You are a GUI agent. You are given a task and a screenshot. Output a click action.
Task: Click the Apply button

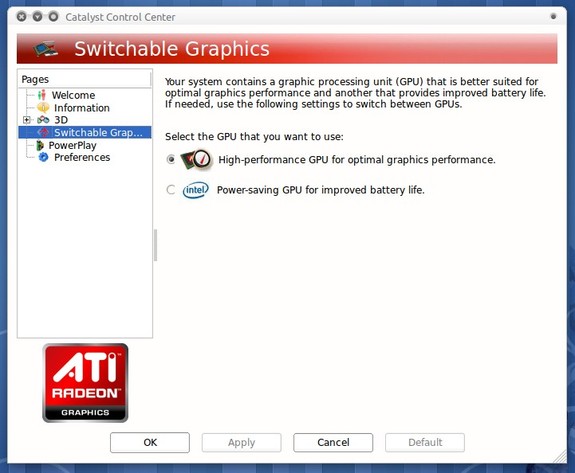click(241, 443)
